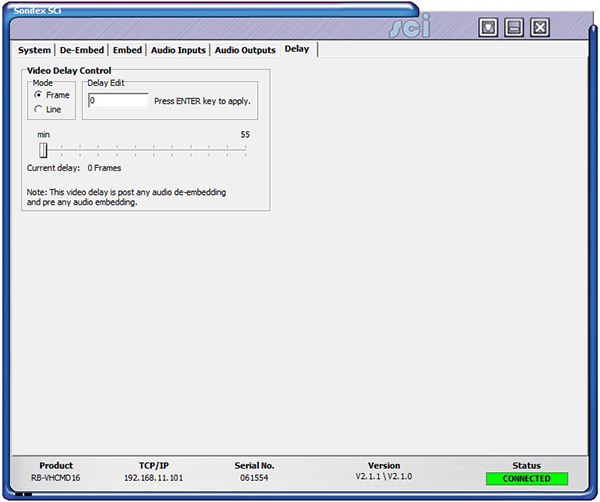The width and height of the screenshot is (600, 502).
Task: Click the Delay Edit input field
Action: [118, 101]
